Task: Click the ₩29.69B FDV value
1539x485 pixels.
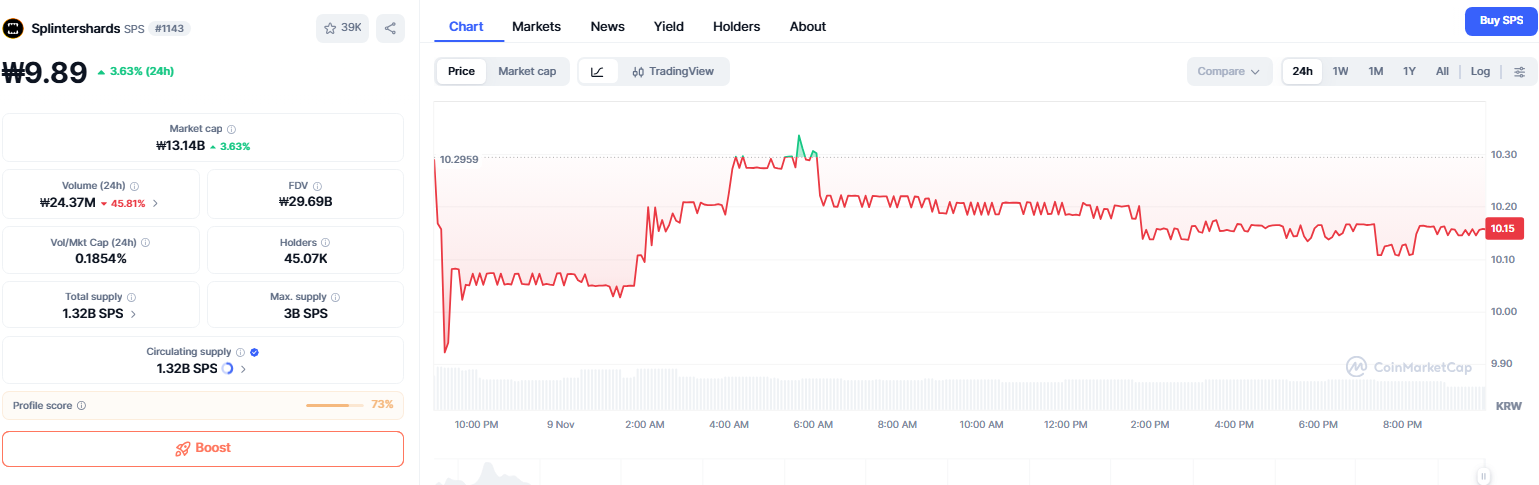Action: pos(305,202)
